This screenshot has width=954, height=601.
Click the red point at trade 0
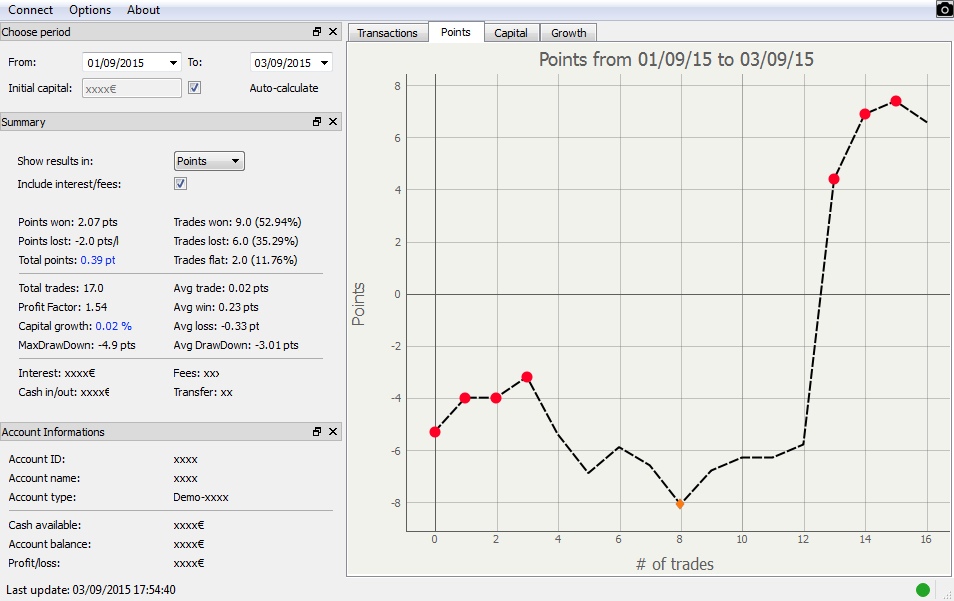click(435, 432)
